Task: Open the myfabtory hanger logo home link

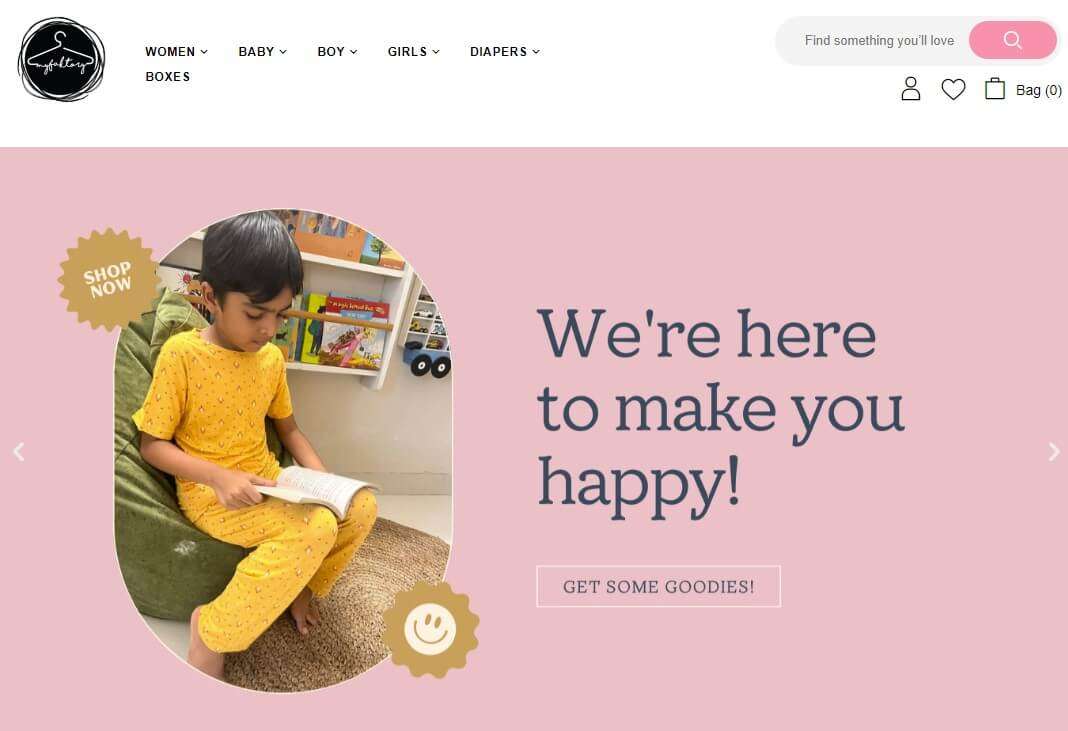Action: (x=61, y=59)
